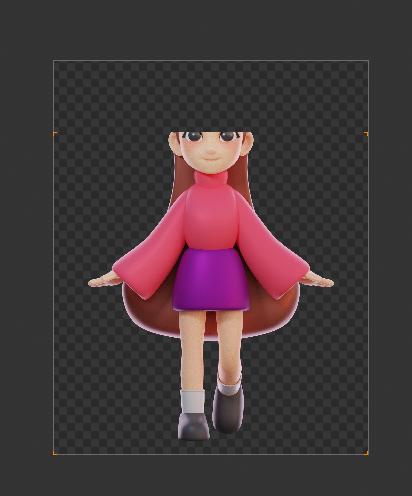The width and height of the screenshot is (412, 496).
Task: Select the top-left orange render border corner marker
Action: coord(55,134)
